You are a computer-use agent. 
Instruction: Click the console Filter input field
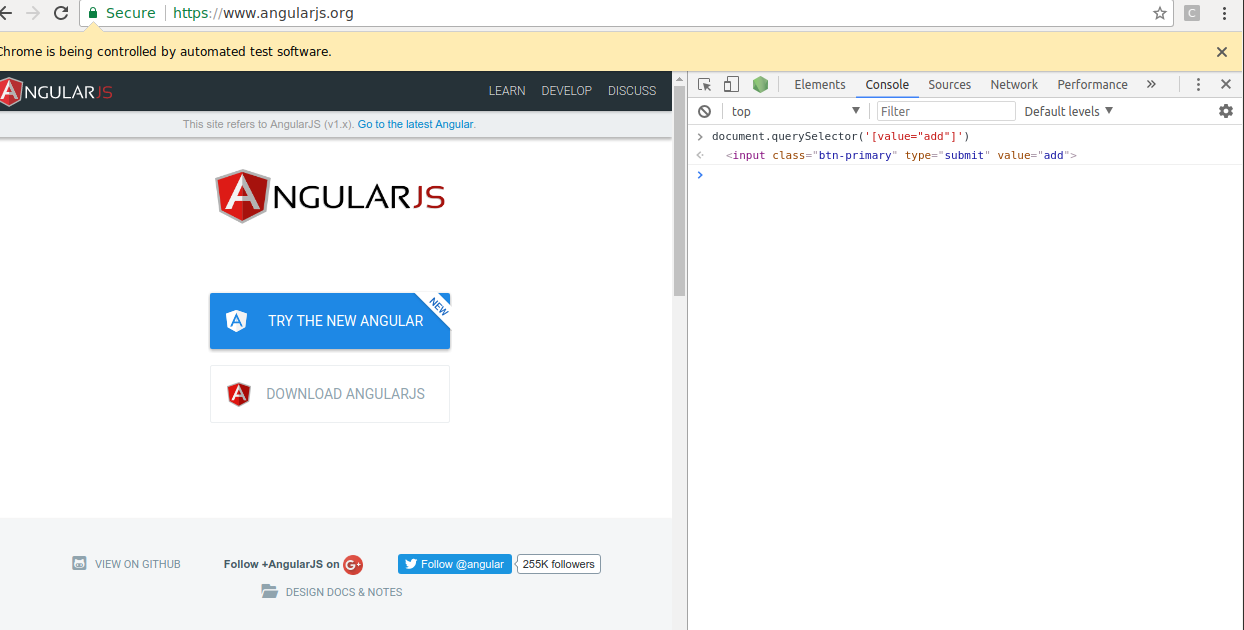click(946, 111)
